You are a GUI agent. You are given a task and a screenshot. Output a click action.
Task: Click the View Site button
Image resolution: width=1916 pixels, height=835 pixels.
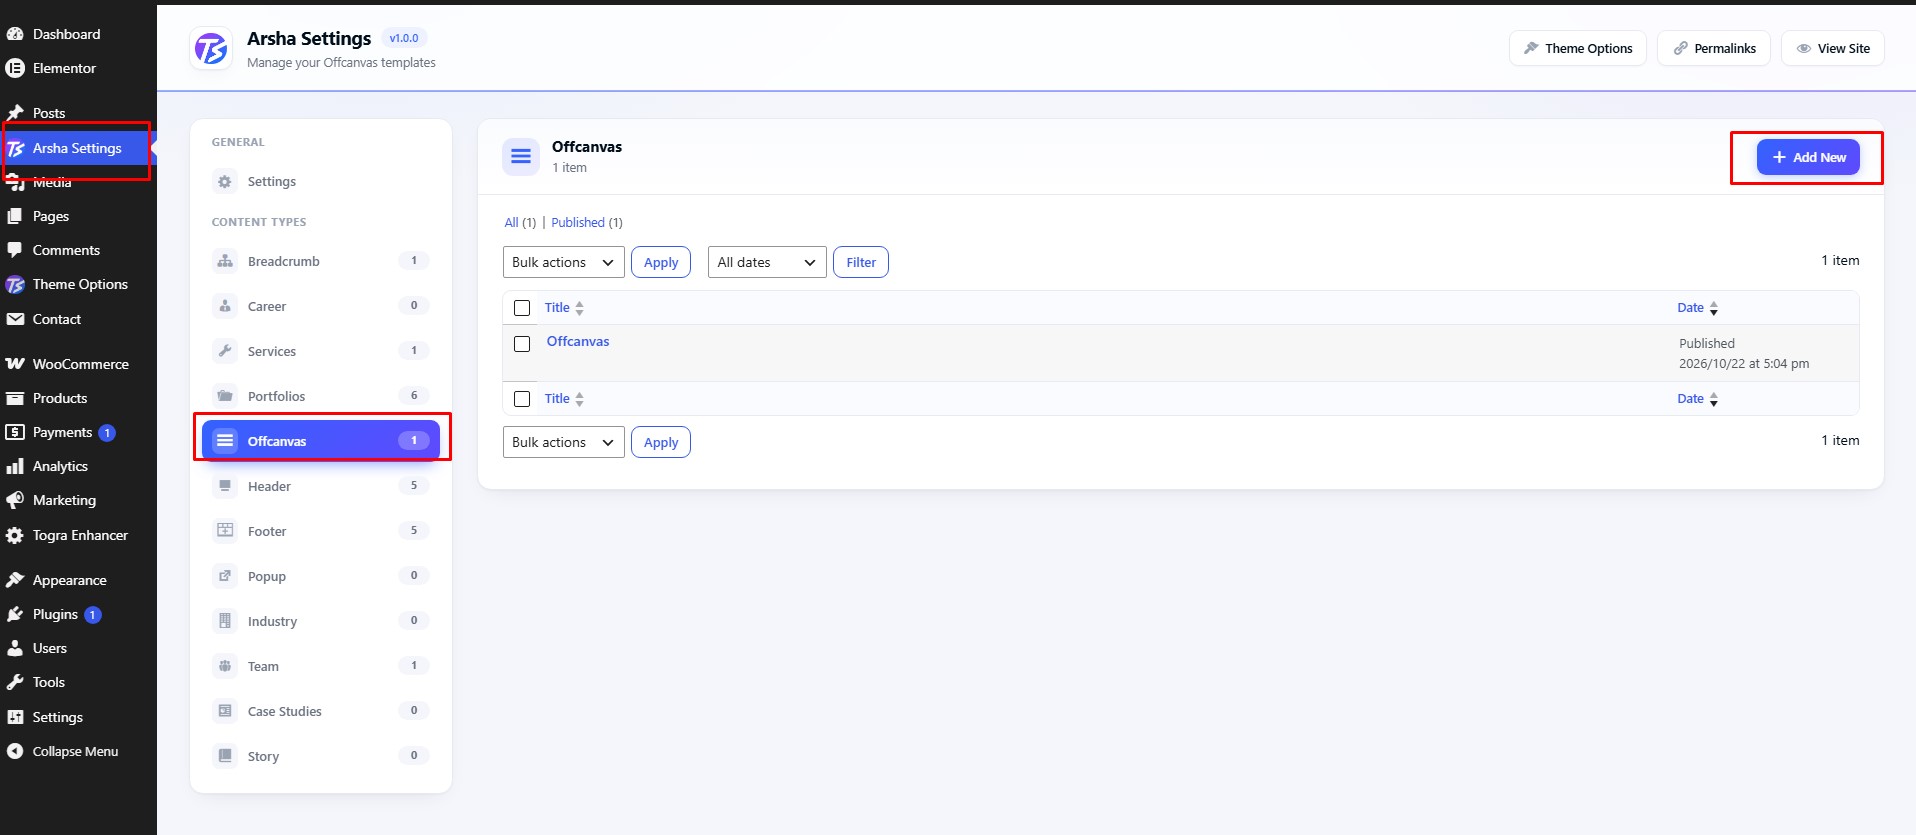pyautogui.click(x=1833, y=48)
